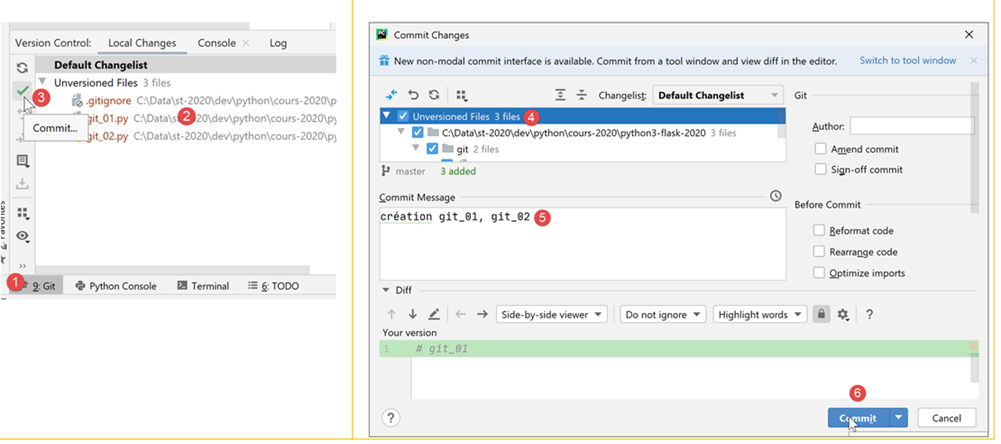Viewport: 1001px width, 444px height.
Task: Click the Refresh icon in Version Control sidebar
Action: [x=22, y=67]
